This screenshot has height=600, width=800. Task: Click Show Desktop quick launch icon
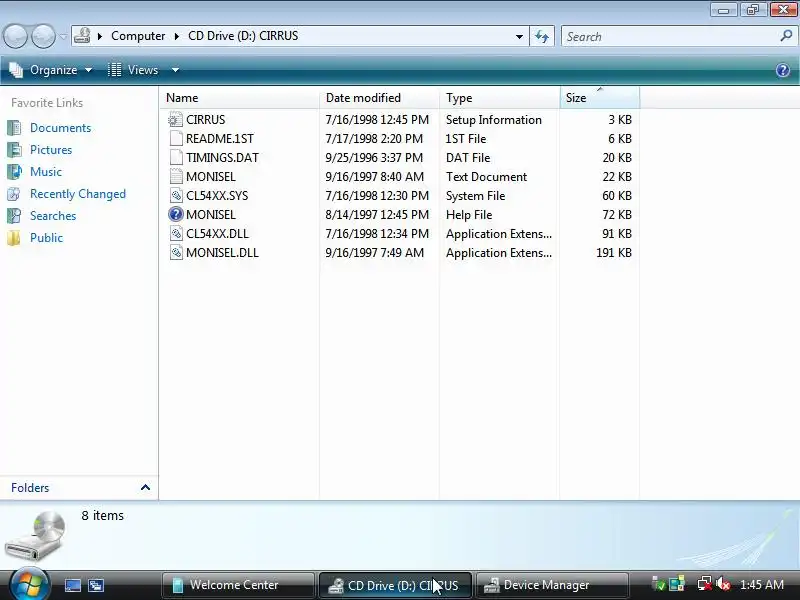[72, 585]
